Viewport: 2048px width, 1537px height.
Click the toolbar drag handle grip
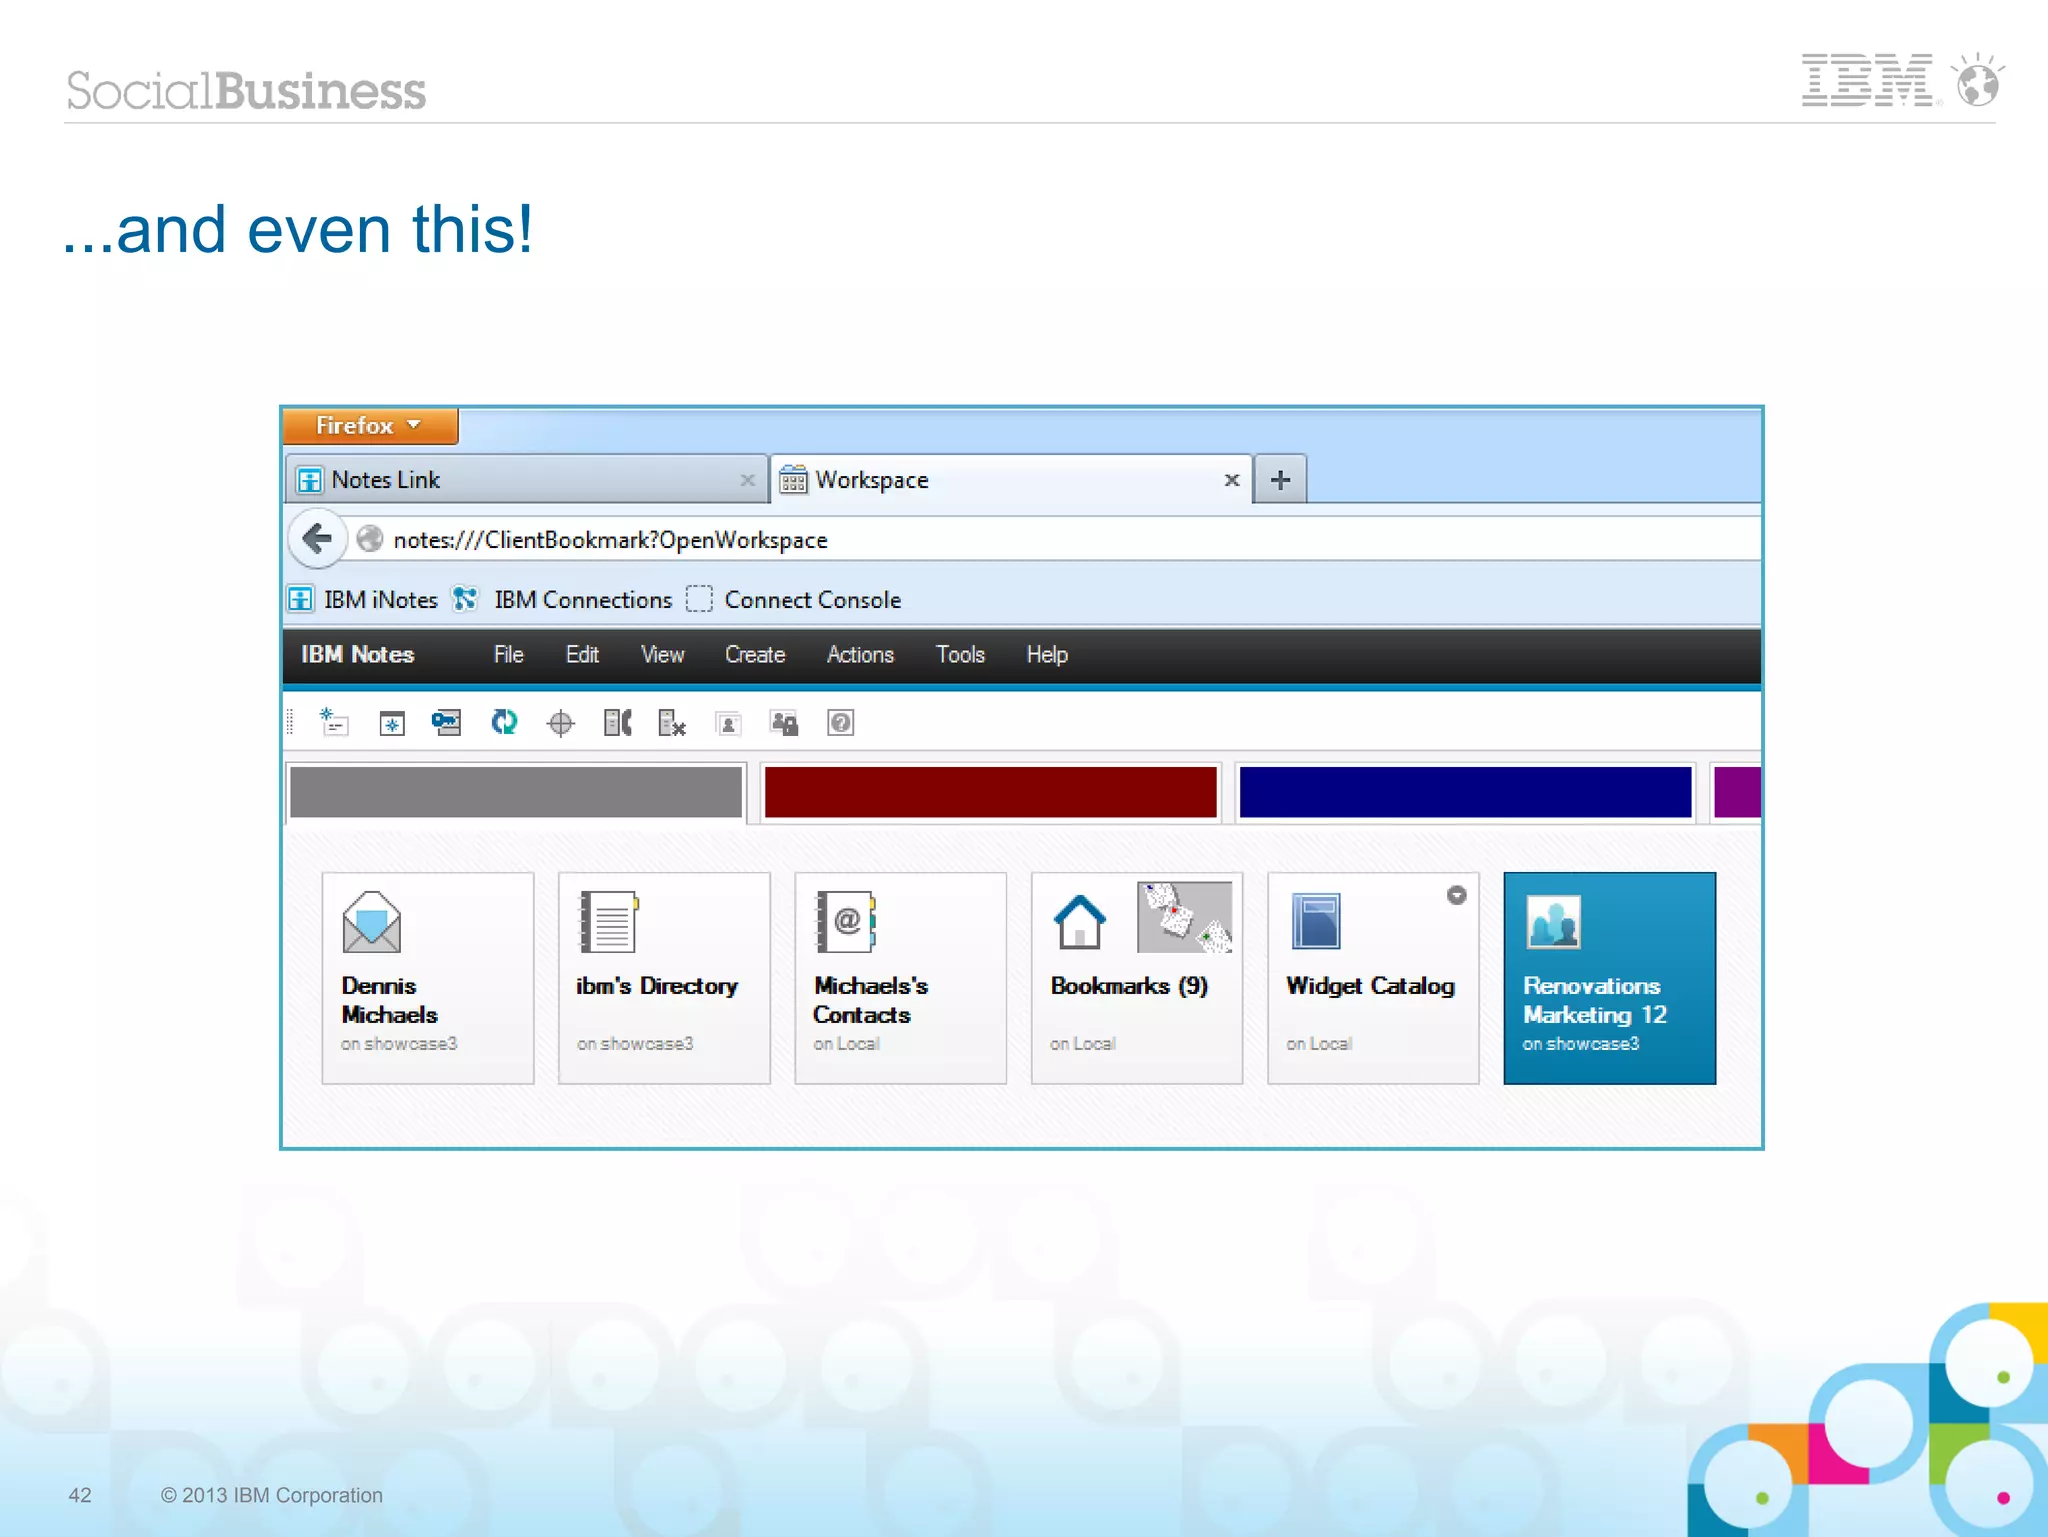(290, 722)
